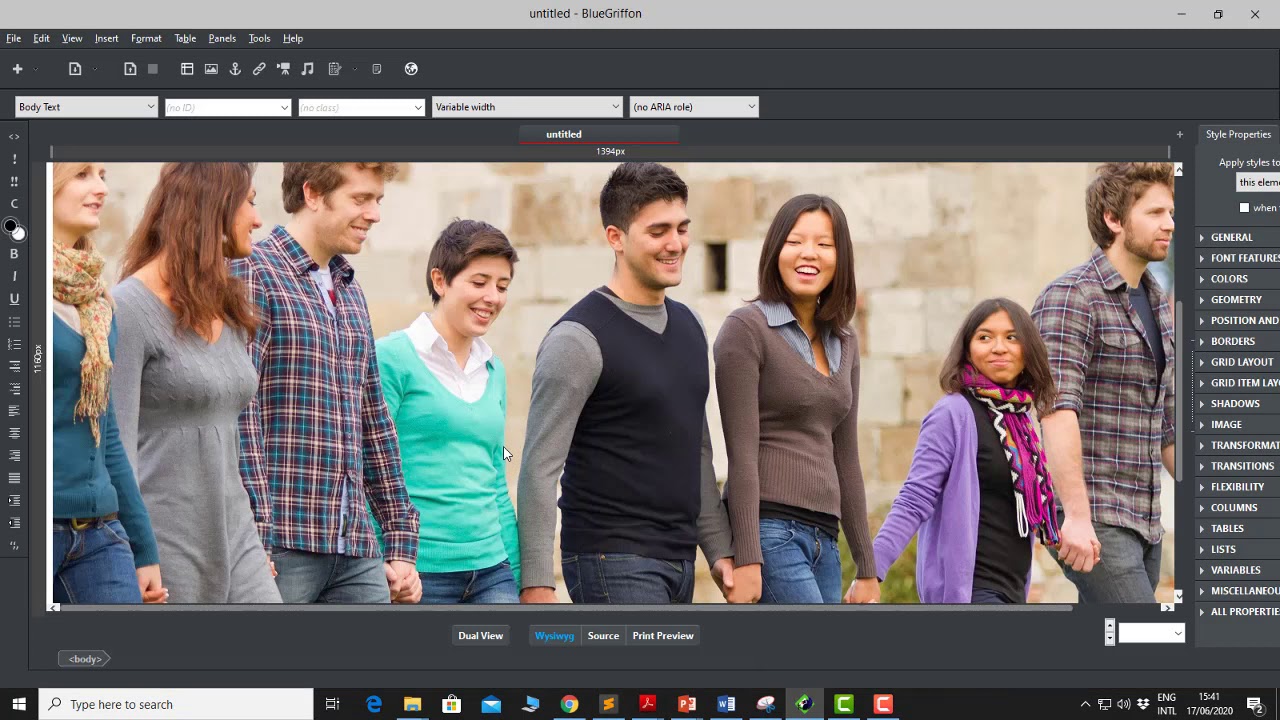Open the Help menu
The width and height of the screenshot is (1280, 720).
293,38
